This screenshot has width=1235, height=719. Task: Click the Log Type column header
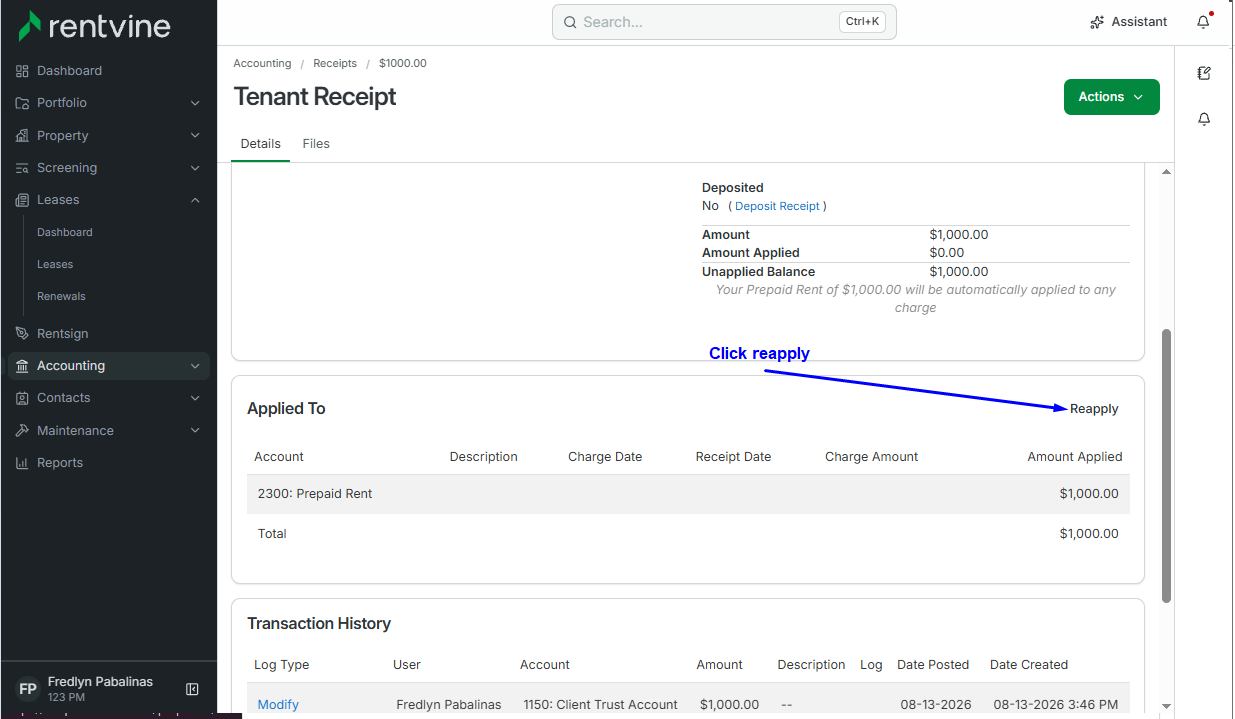281,665
